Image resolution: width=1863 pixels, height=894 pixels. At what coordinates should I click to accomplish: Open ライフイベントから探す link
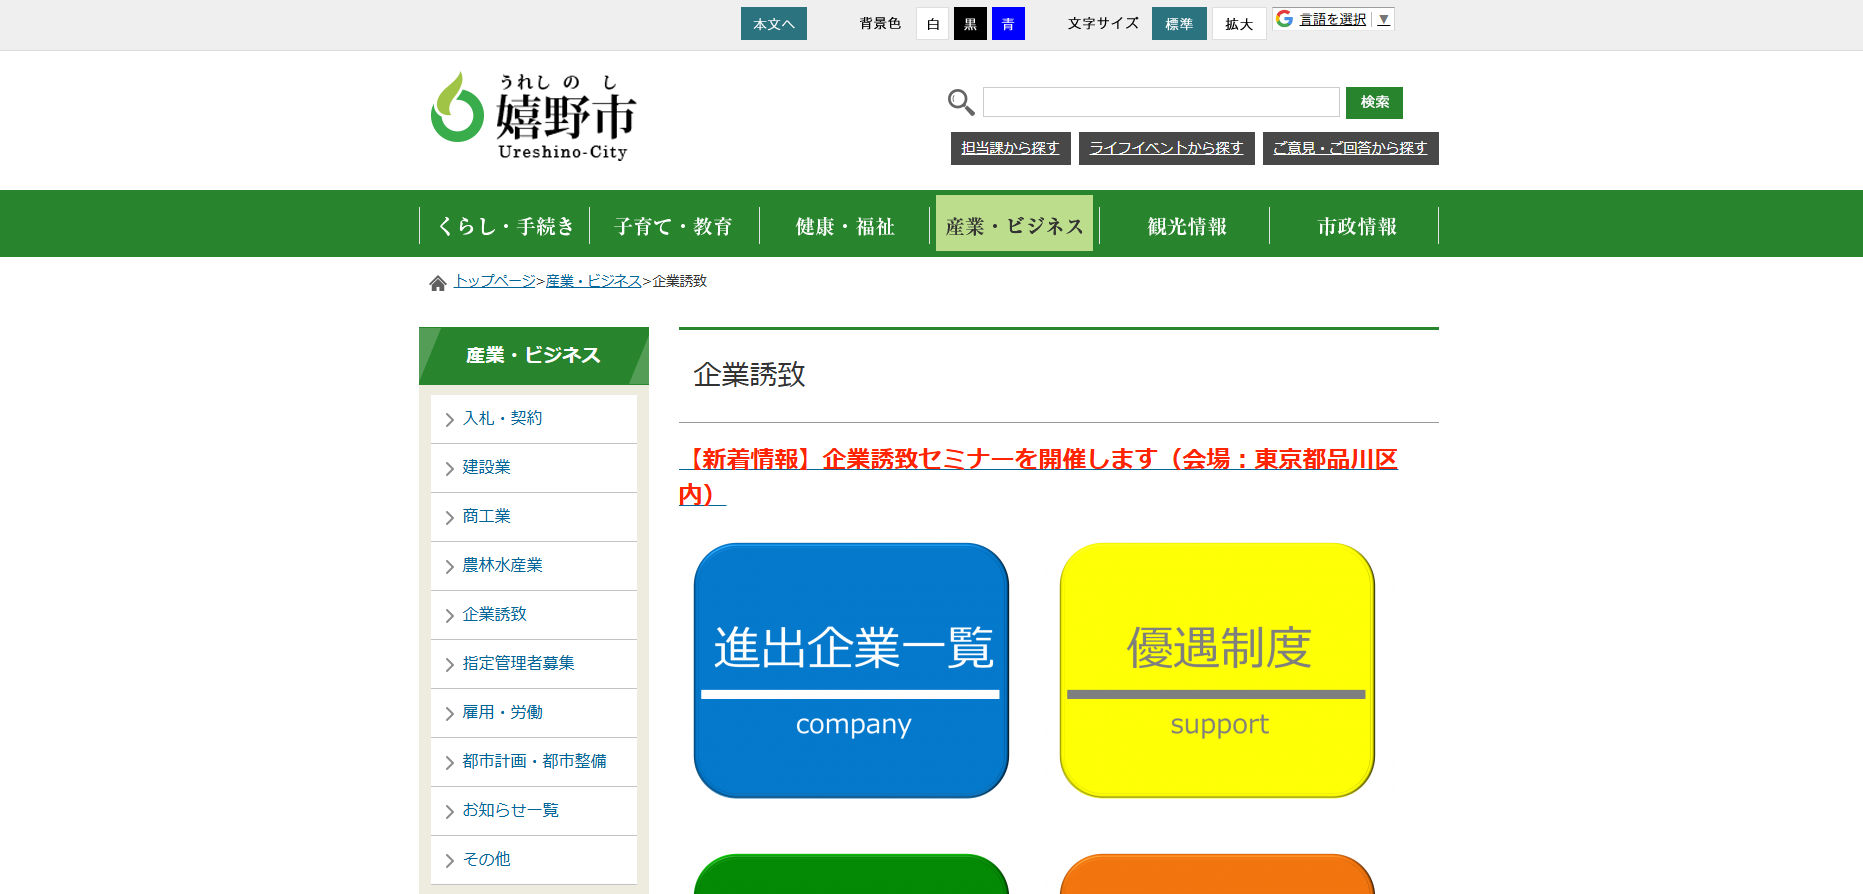(1167, 148)
